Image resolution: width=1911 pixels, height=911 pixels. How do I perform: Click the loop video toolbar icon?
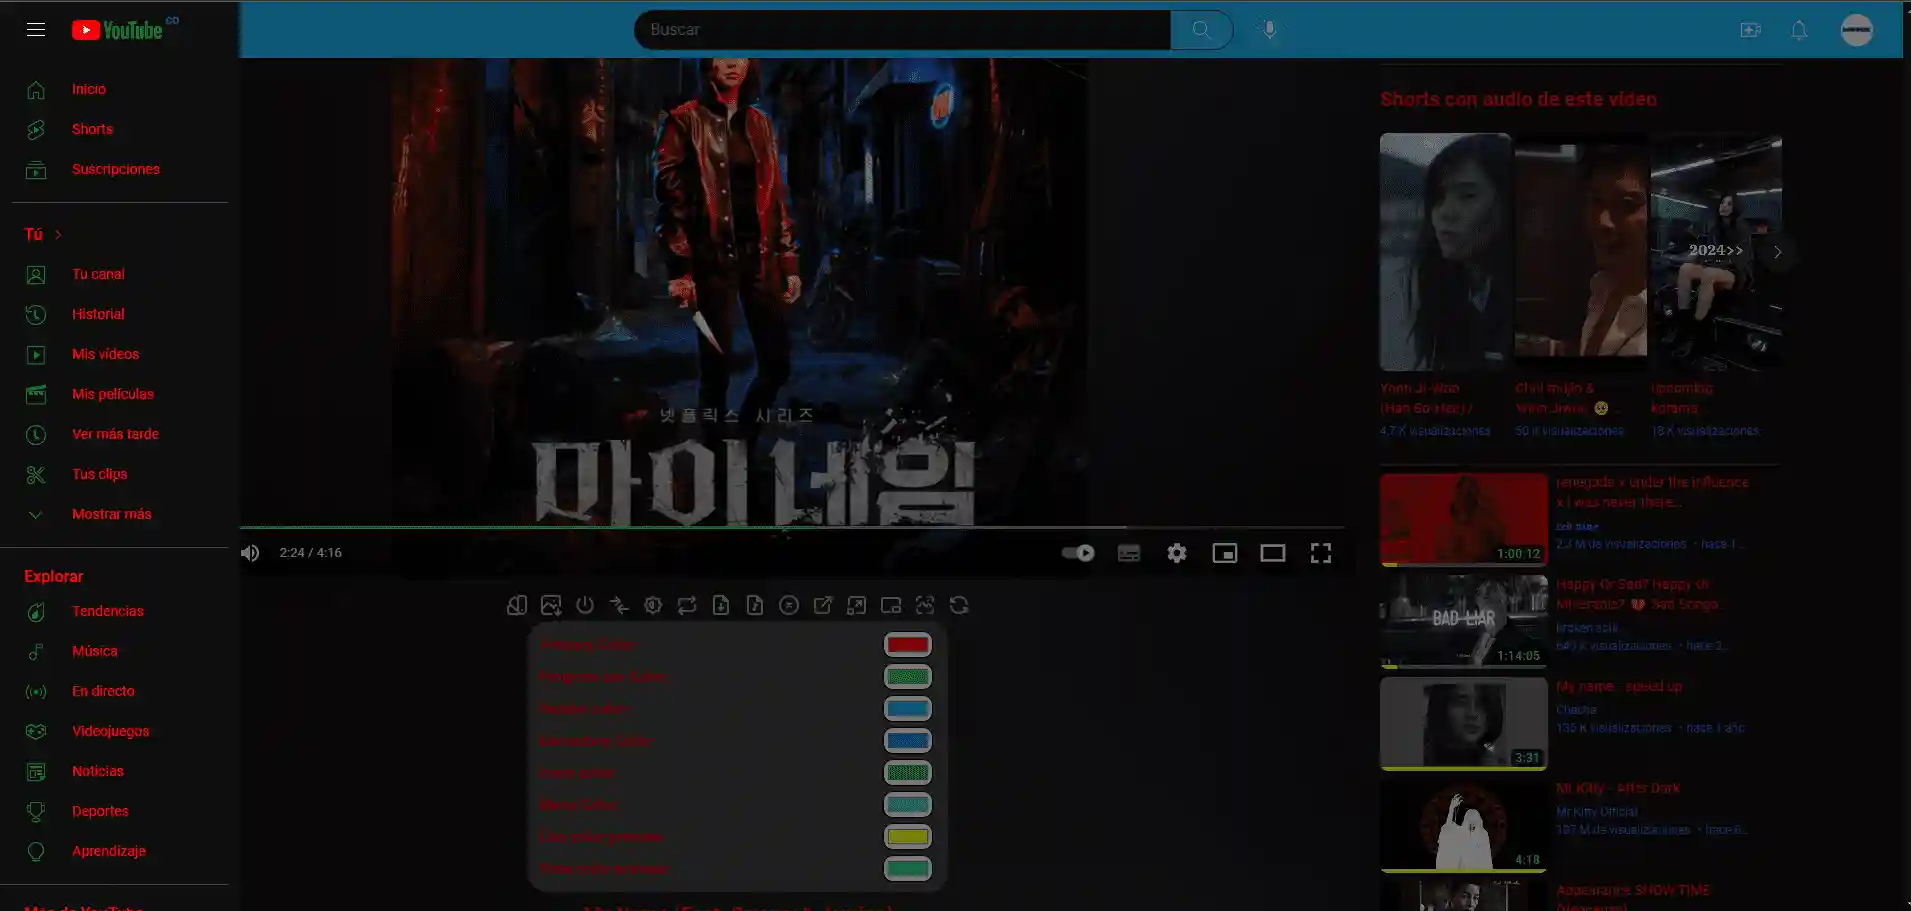687,605
